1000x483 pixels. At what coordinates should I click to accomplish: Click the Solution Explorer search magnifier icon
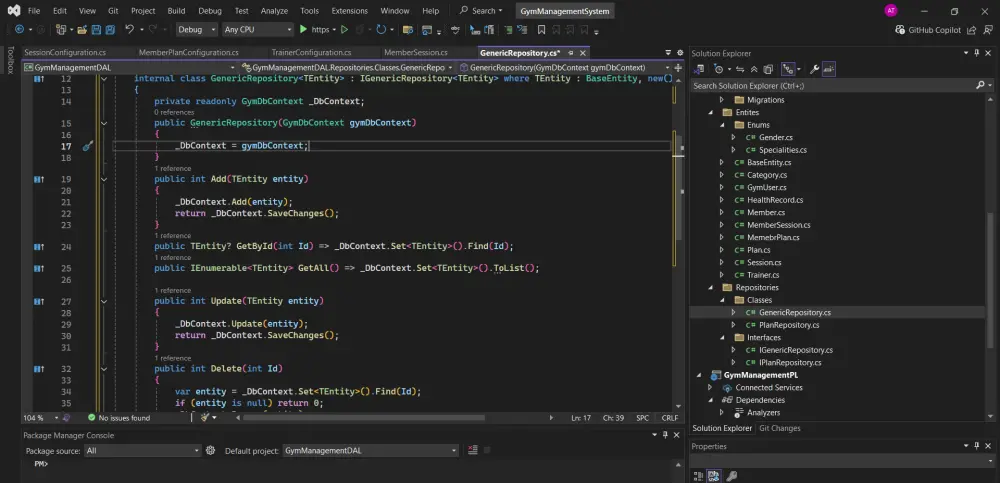click(x=980, y=85)
